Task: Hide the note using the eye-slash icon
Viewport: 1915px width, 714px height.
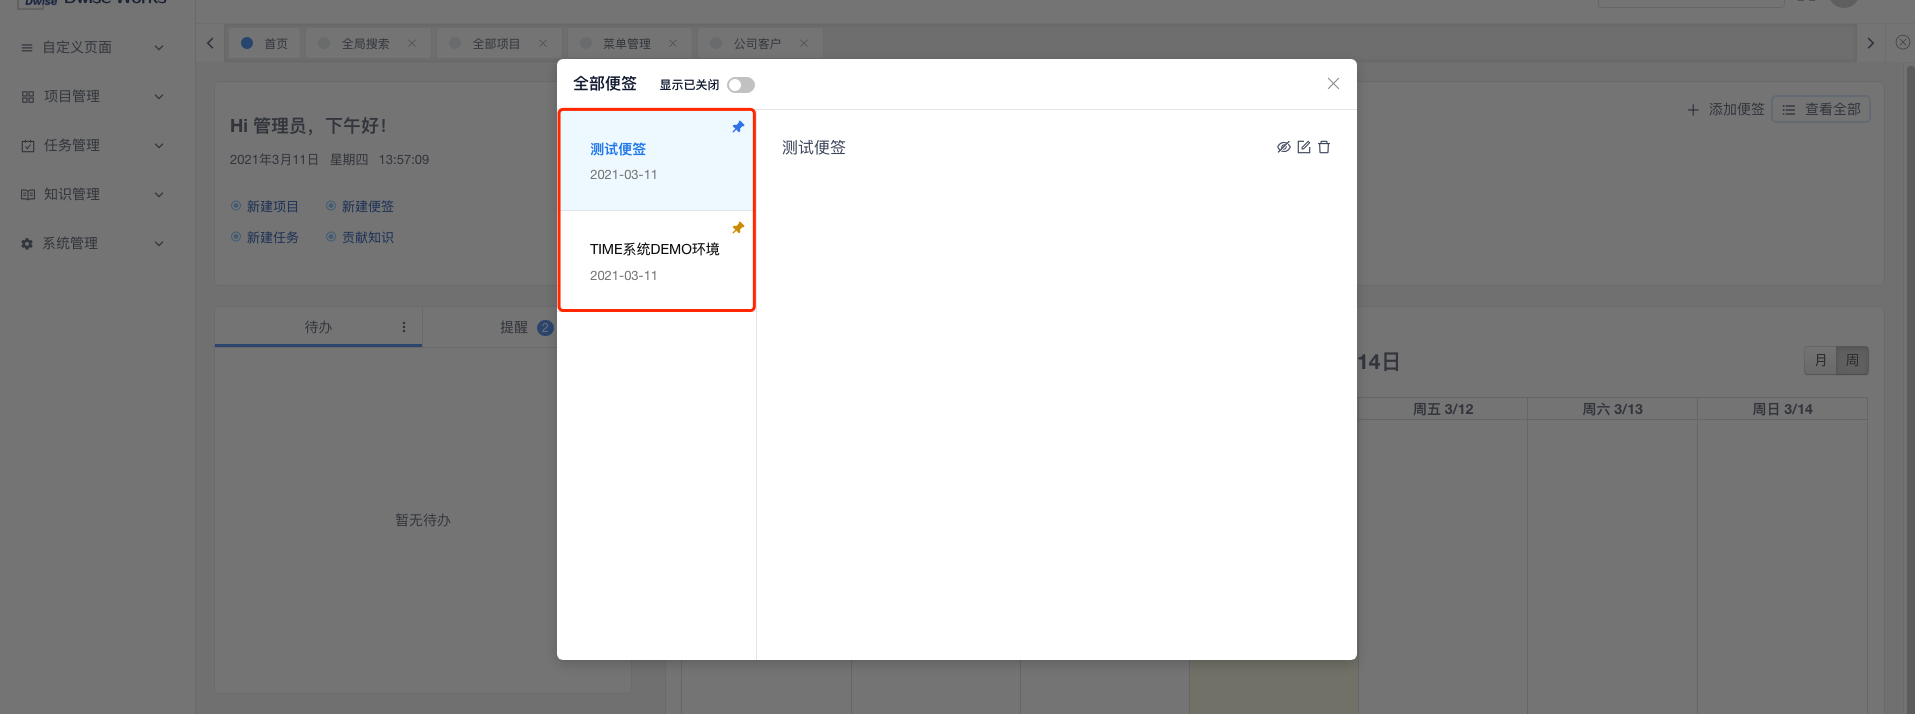Action: [1284, 147]
